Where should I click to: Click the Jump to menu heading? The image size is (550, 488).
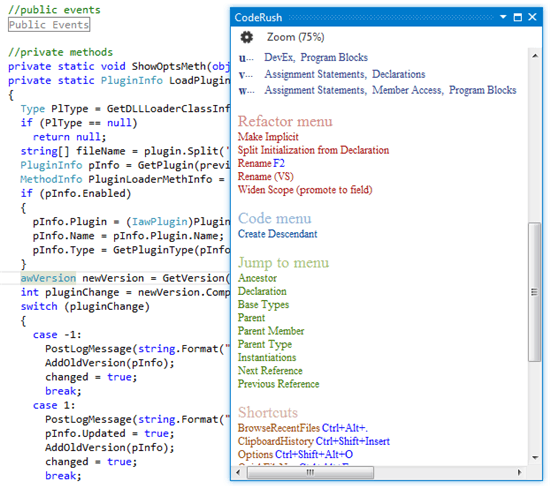pos(284,263)
